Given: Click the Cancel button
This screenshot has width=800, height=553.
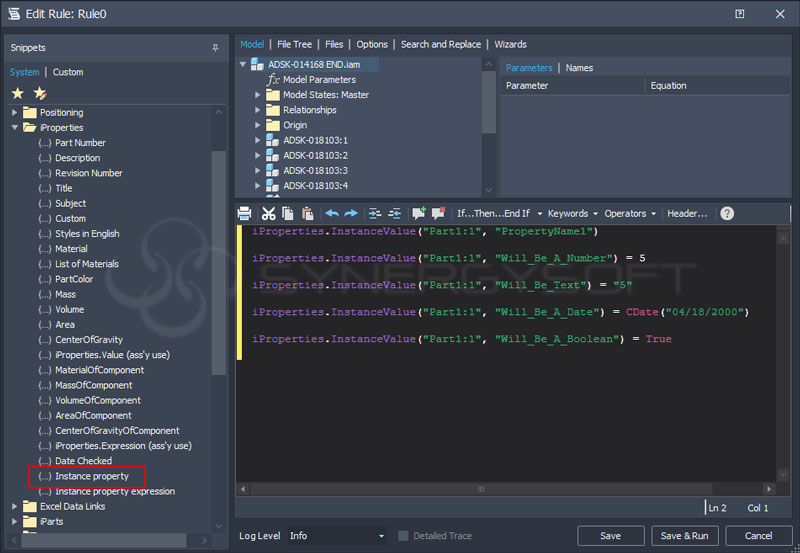Looking at the screenshot, I should pyautogui.click(x=759, y=536).
